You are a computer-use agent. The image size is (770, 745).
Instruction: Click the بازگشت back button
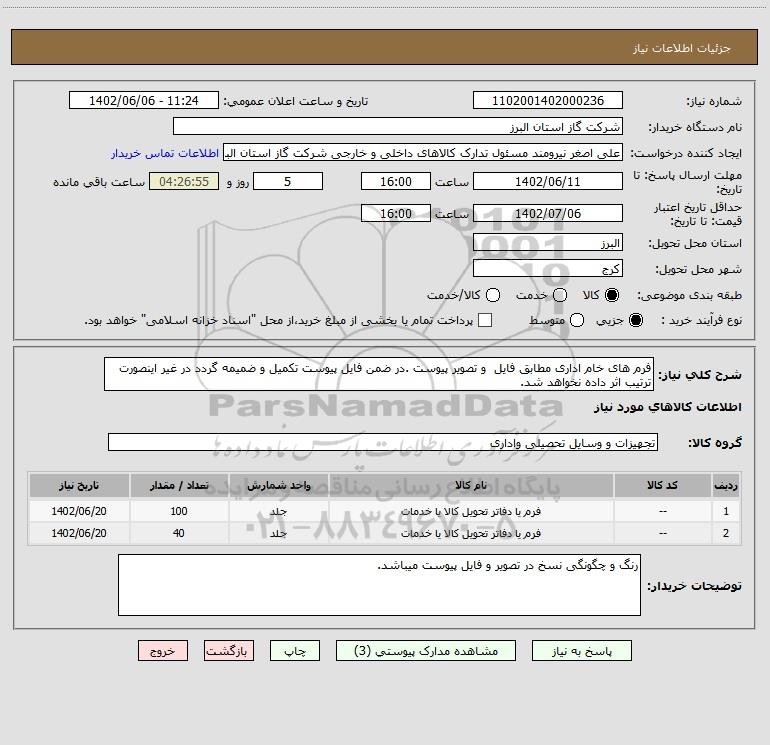[x=229, y=651]
